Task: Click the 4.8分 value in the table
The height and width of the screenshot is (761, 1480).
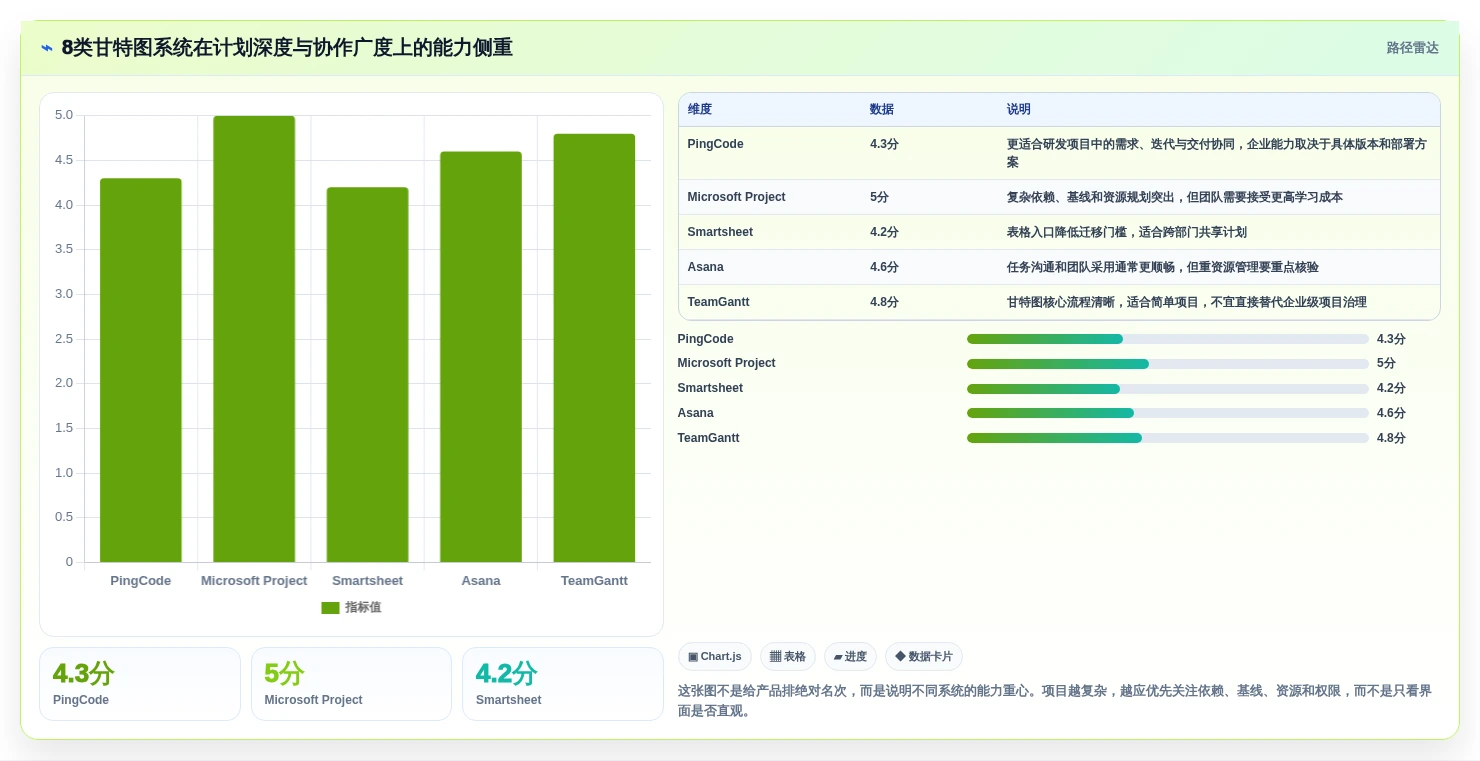Action: pyautogui.click(x=884, y=302)
